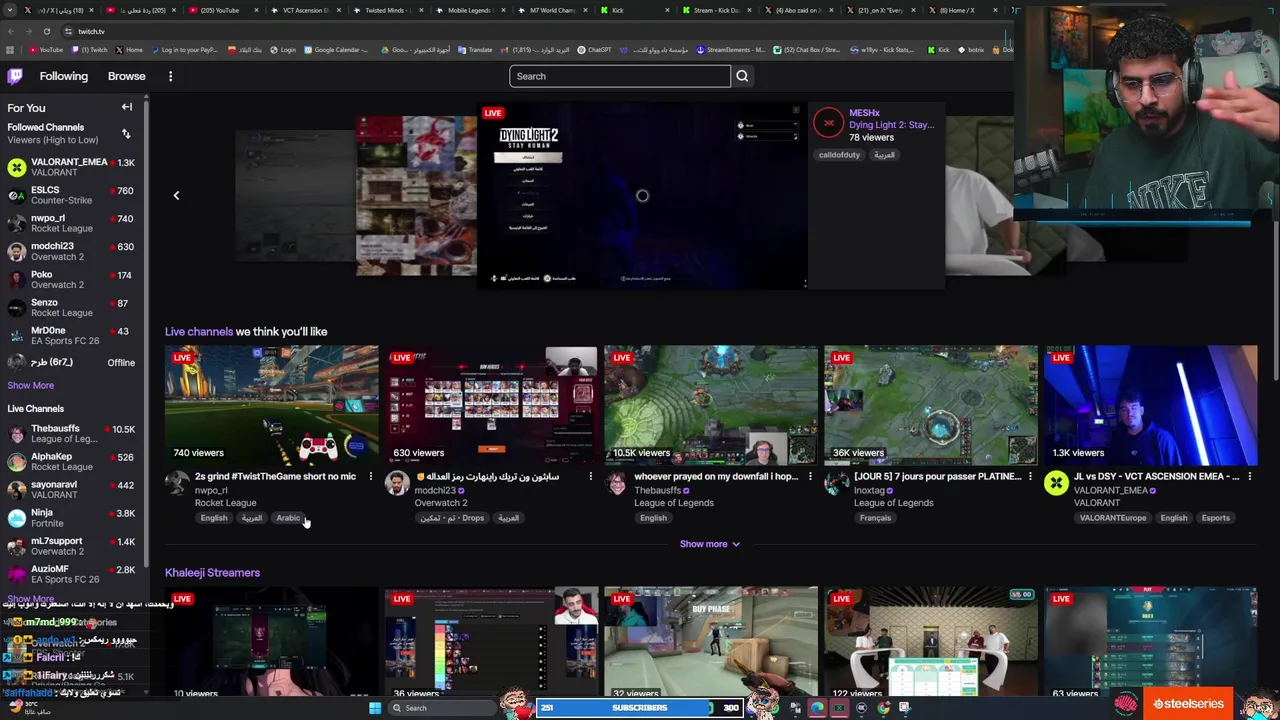This screenshot has height=720, width=1280.
Task: Open the three-dot more menu beside Browse
Action: [170, 76]
